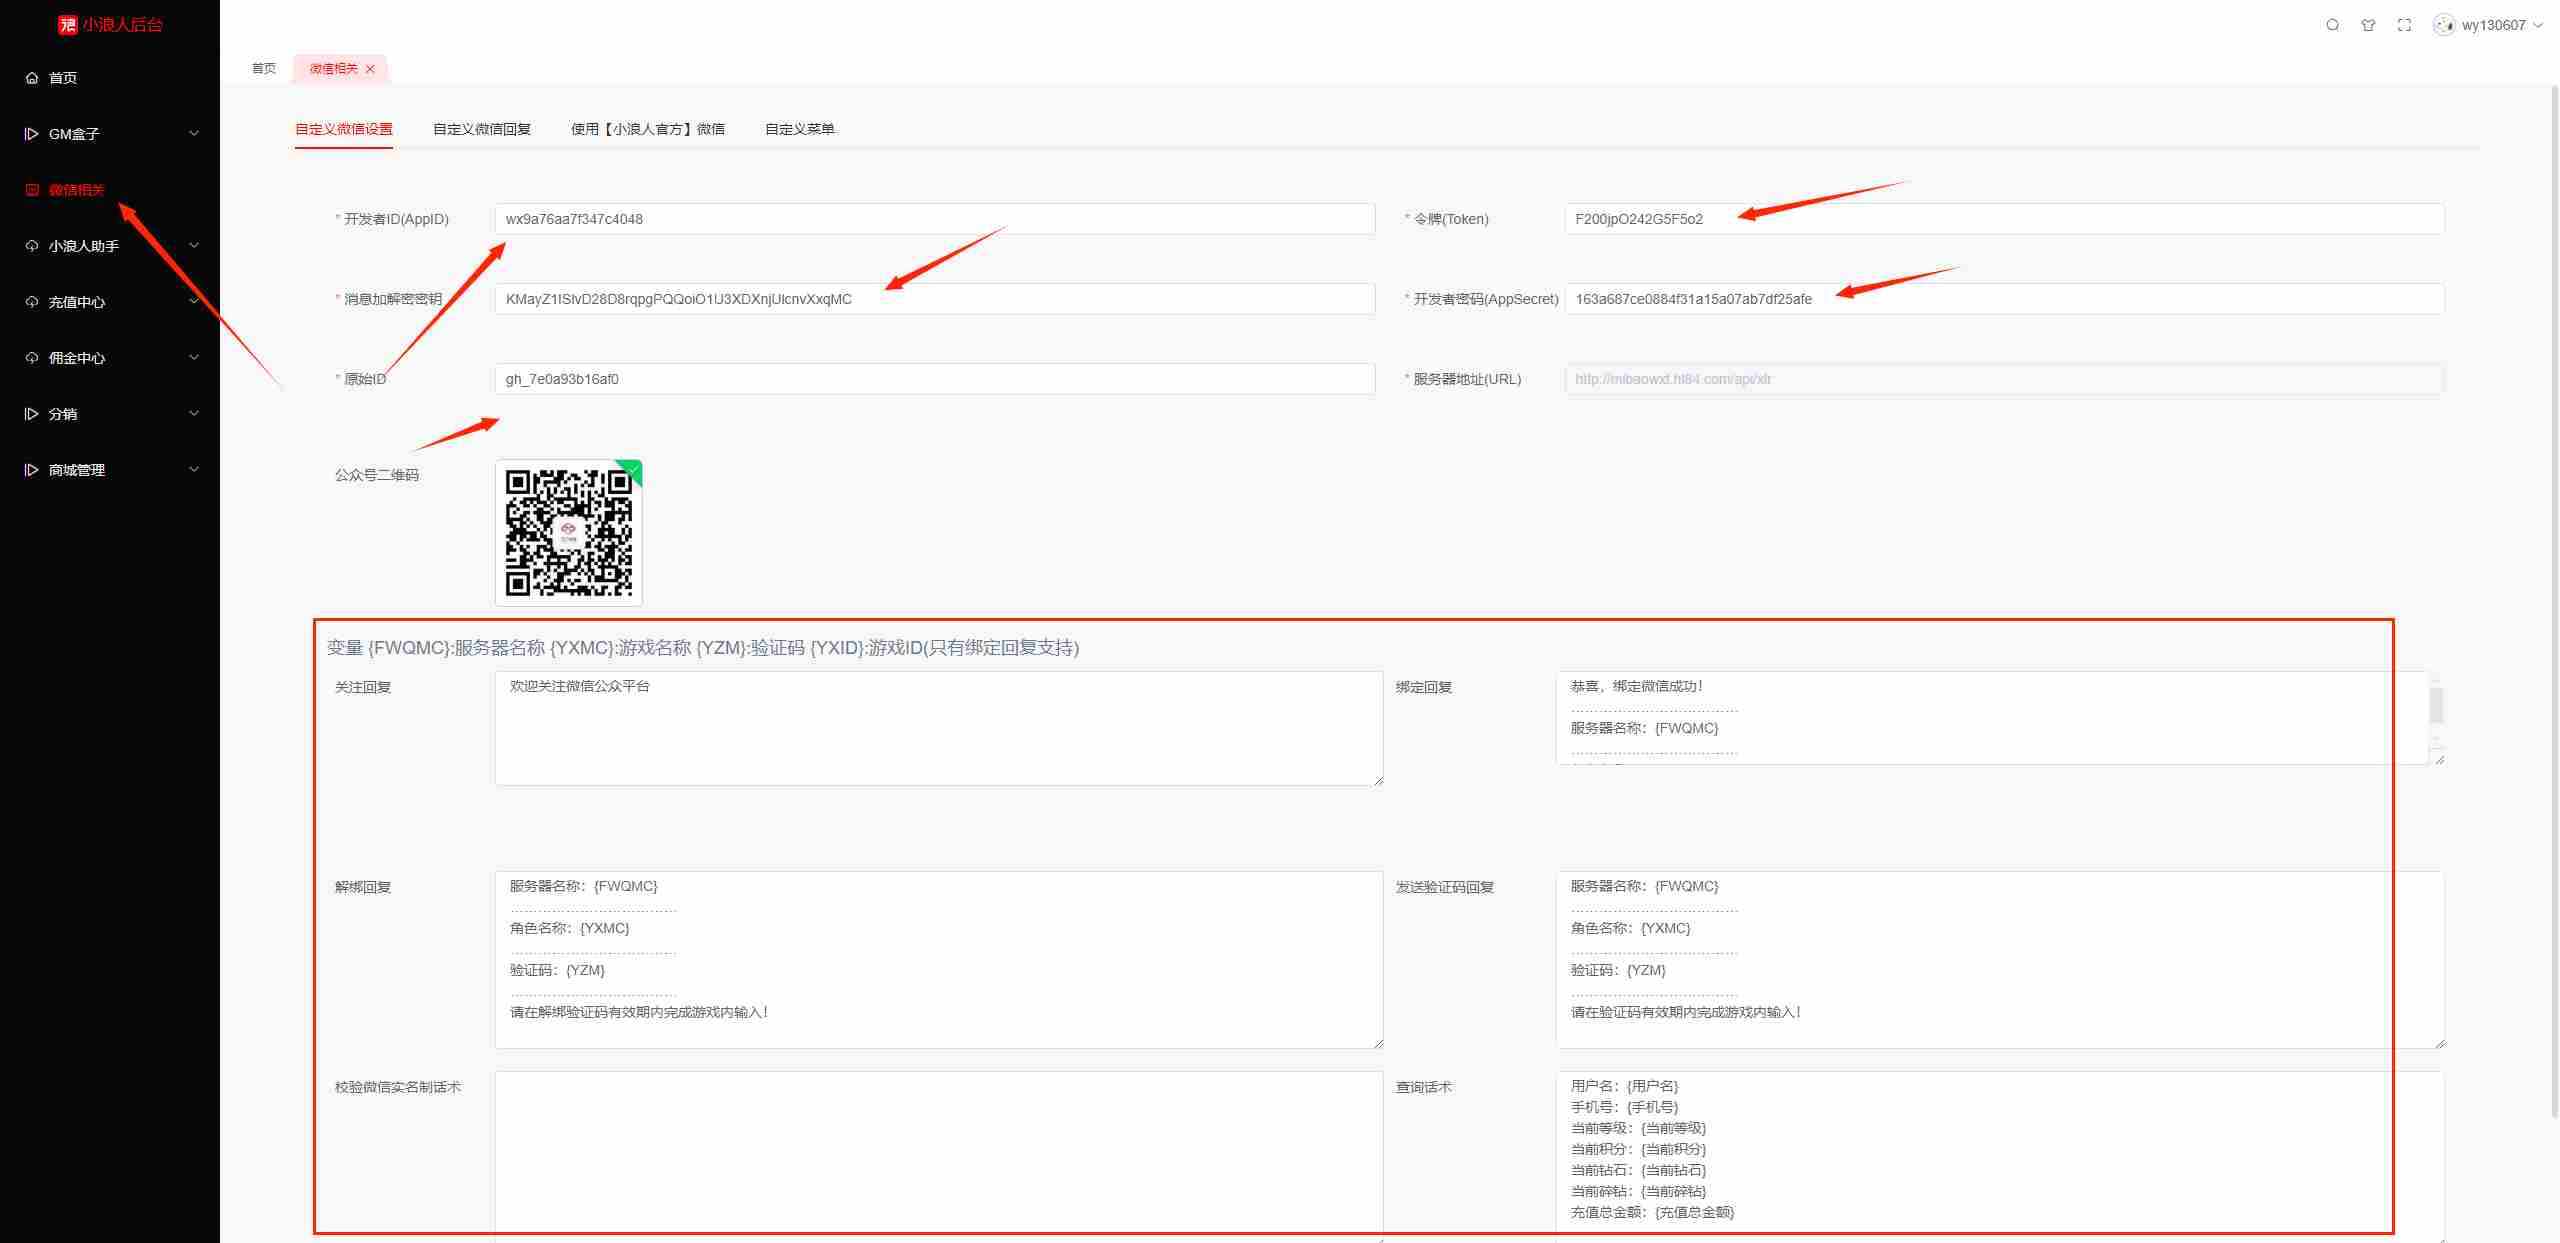2560x1243 pixels.
Task: Click the 小浪人后台 logo icon
Action: (x=68, y=25)
